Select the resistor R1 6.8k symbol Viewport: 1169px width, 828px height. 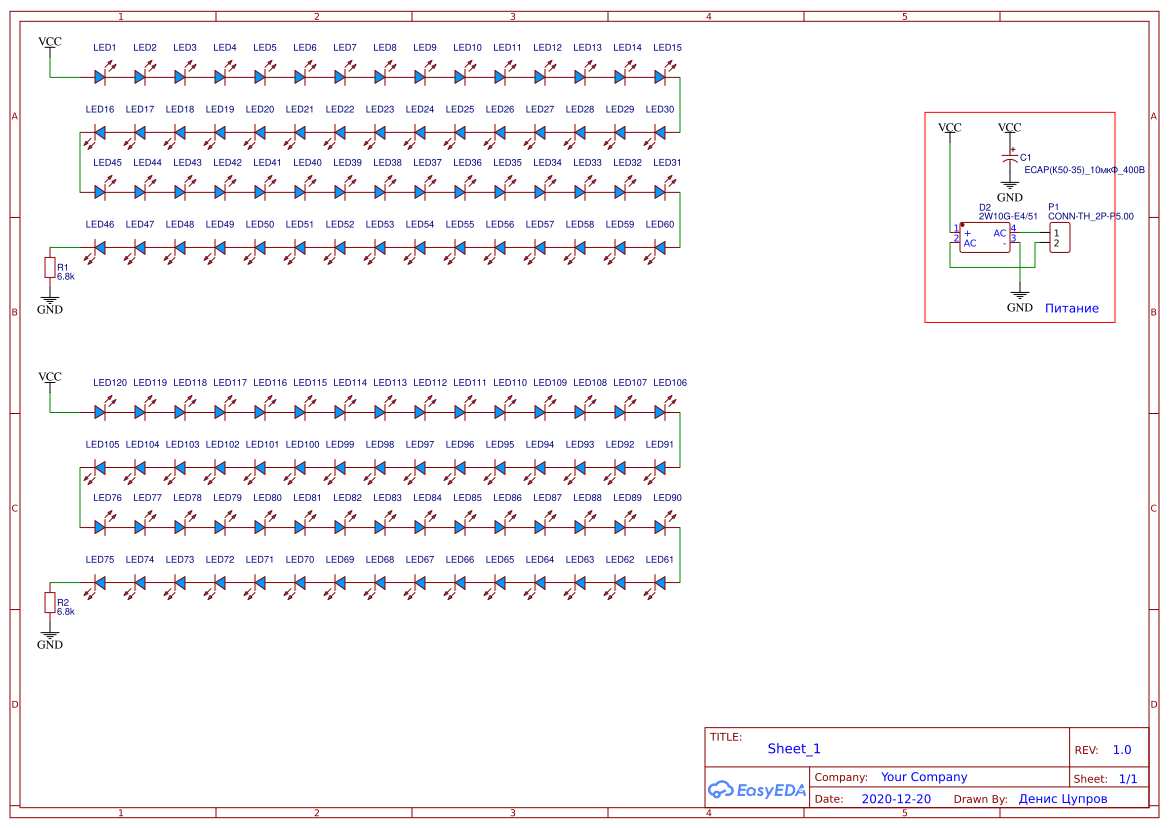[49, 267]
